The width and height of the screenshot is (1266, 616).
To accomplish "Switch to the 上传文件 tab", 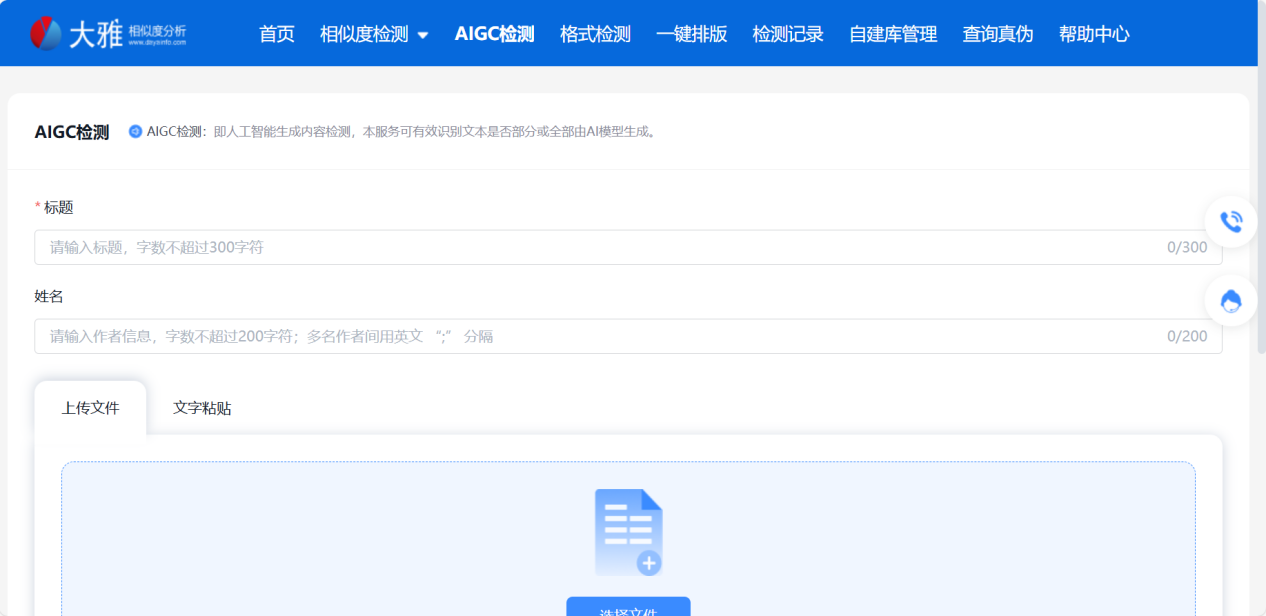I will [90, 408].
